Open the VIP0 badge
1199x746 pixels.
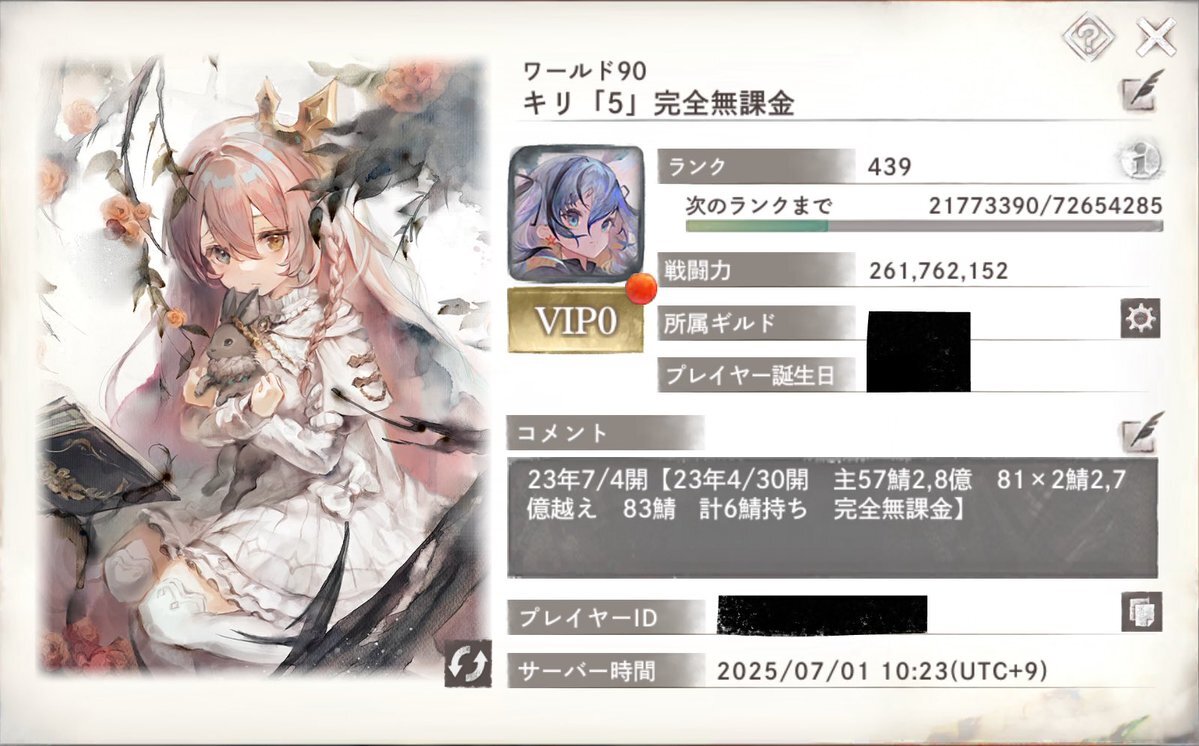(x=576, y=320)
